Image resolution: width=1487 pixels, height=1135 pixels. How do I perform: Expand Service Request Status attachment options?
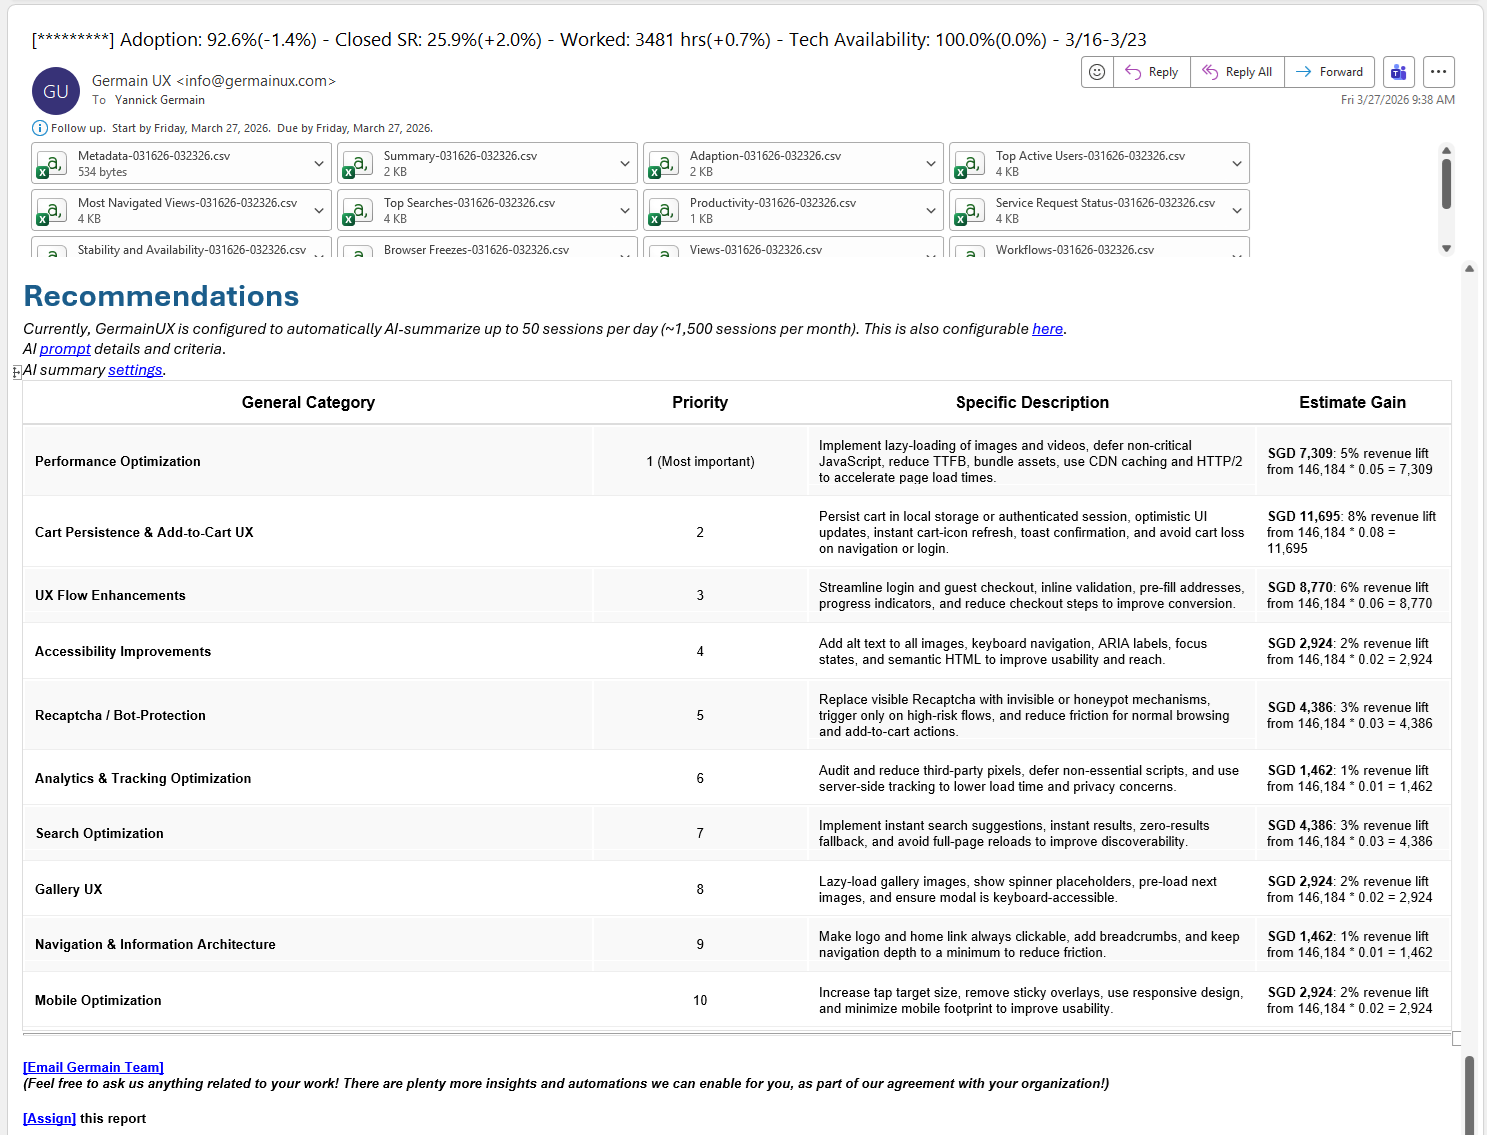pyautogui.click(x=1237, y=211)
